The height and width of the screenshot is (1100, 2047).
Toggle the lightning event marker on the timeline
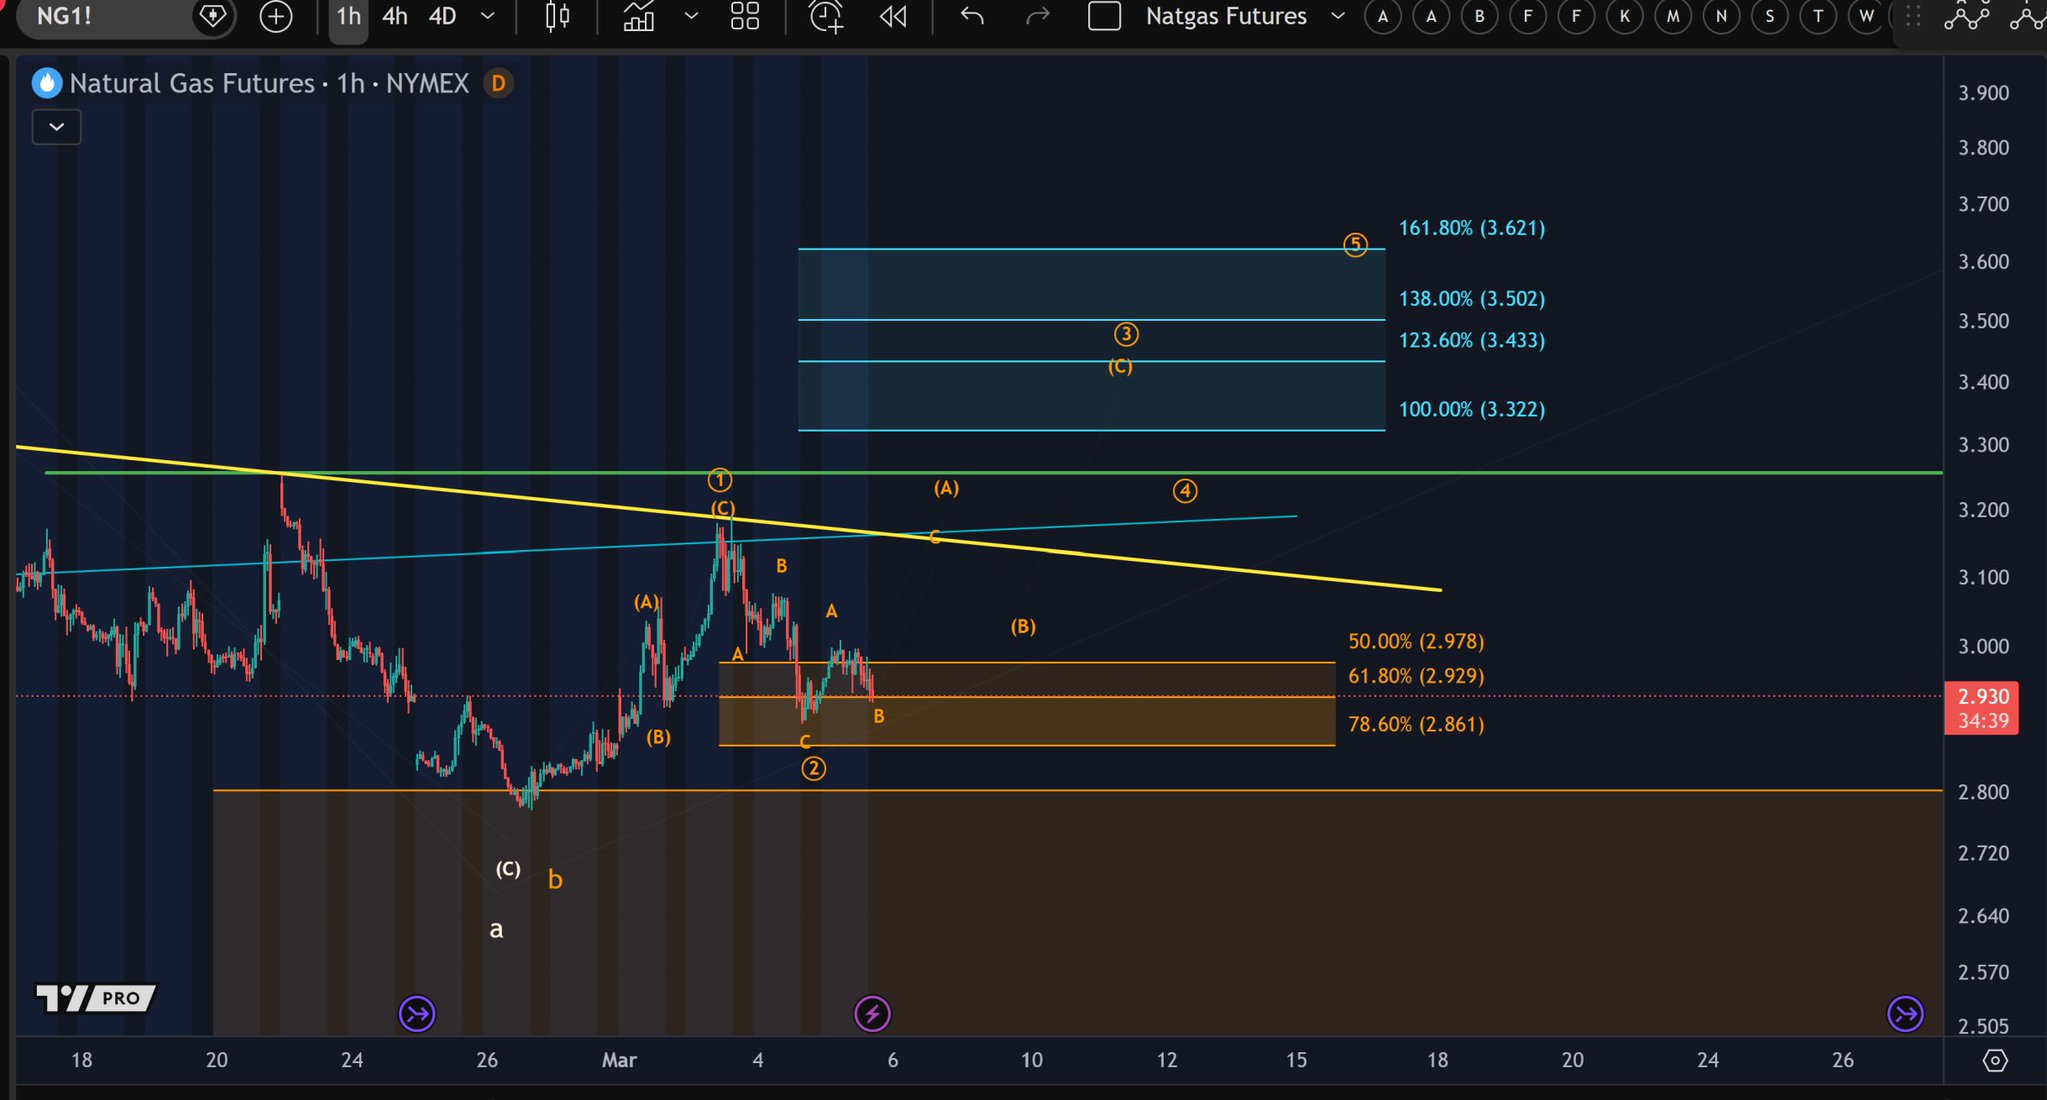872,1014
